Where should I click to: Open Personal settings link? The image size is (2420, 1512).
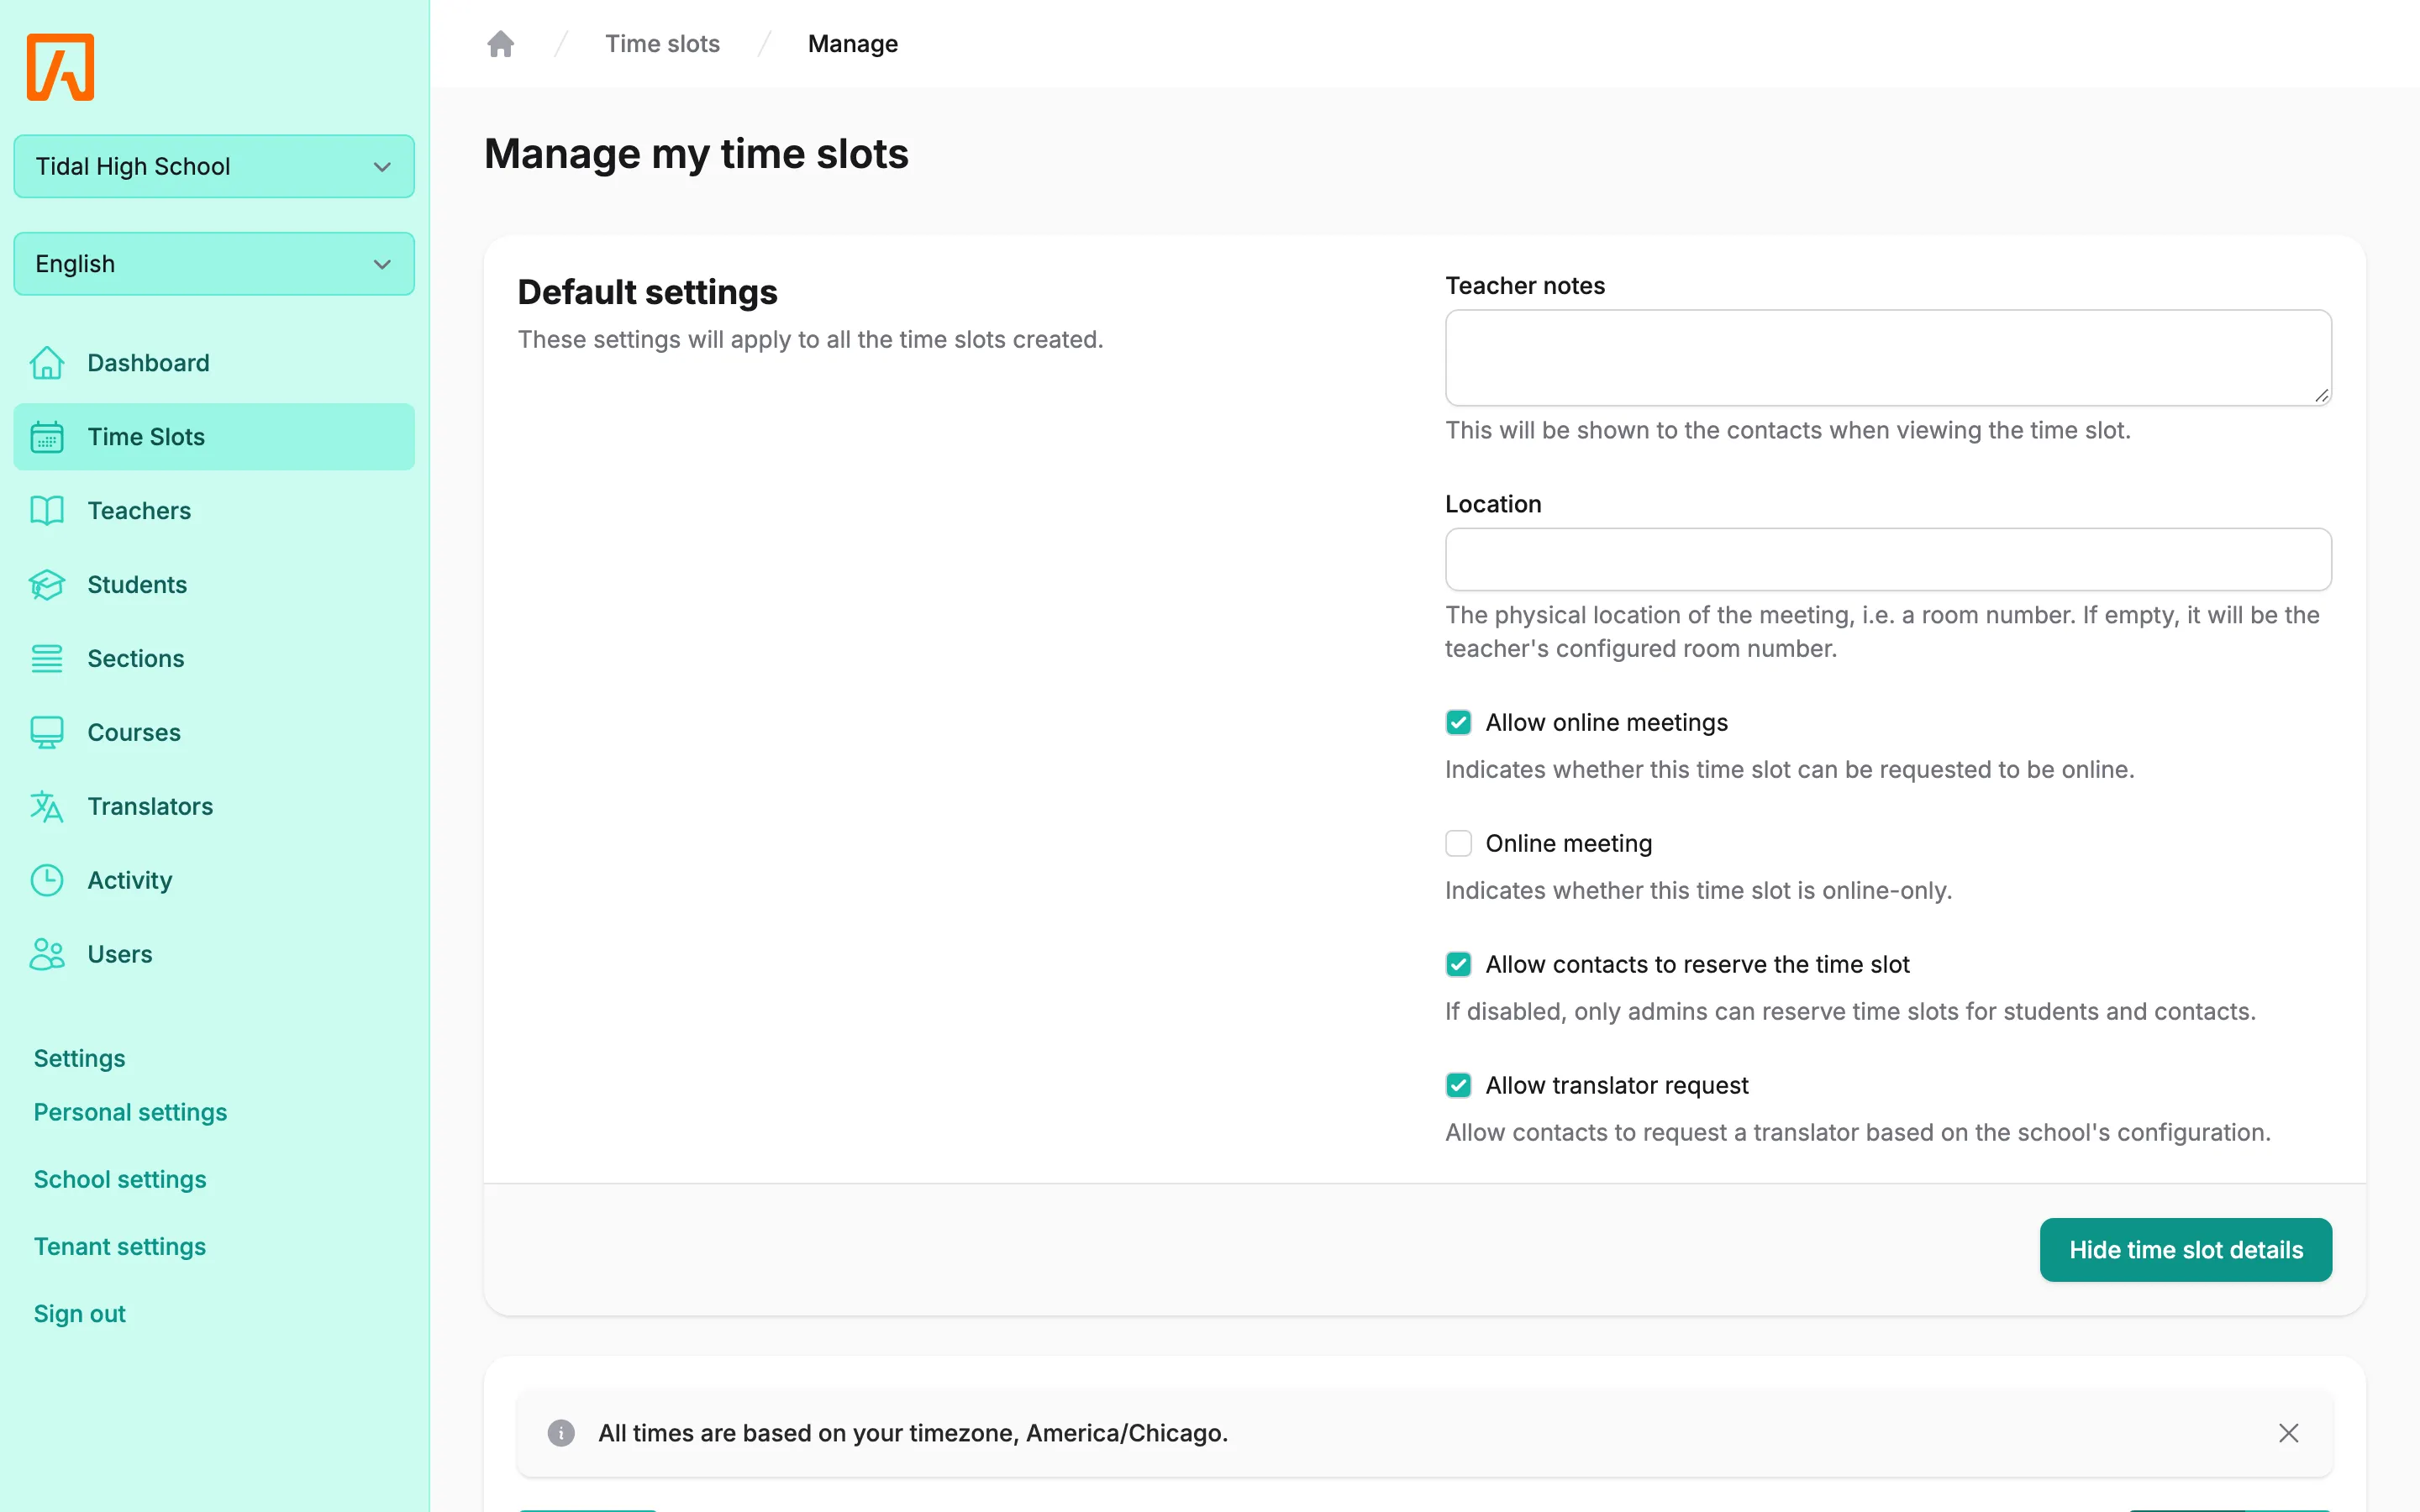pos(130,1113)
